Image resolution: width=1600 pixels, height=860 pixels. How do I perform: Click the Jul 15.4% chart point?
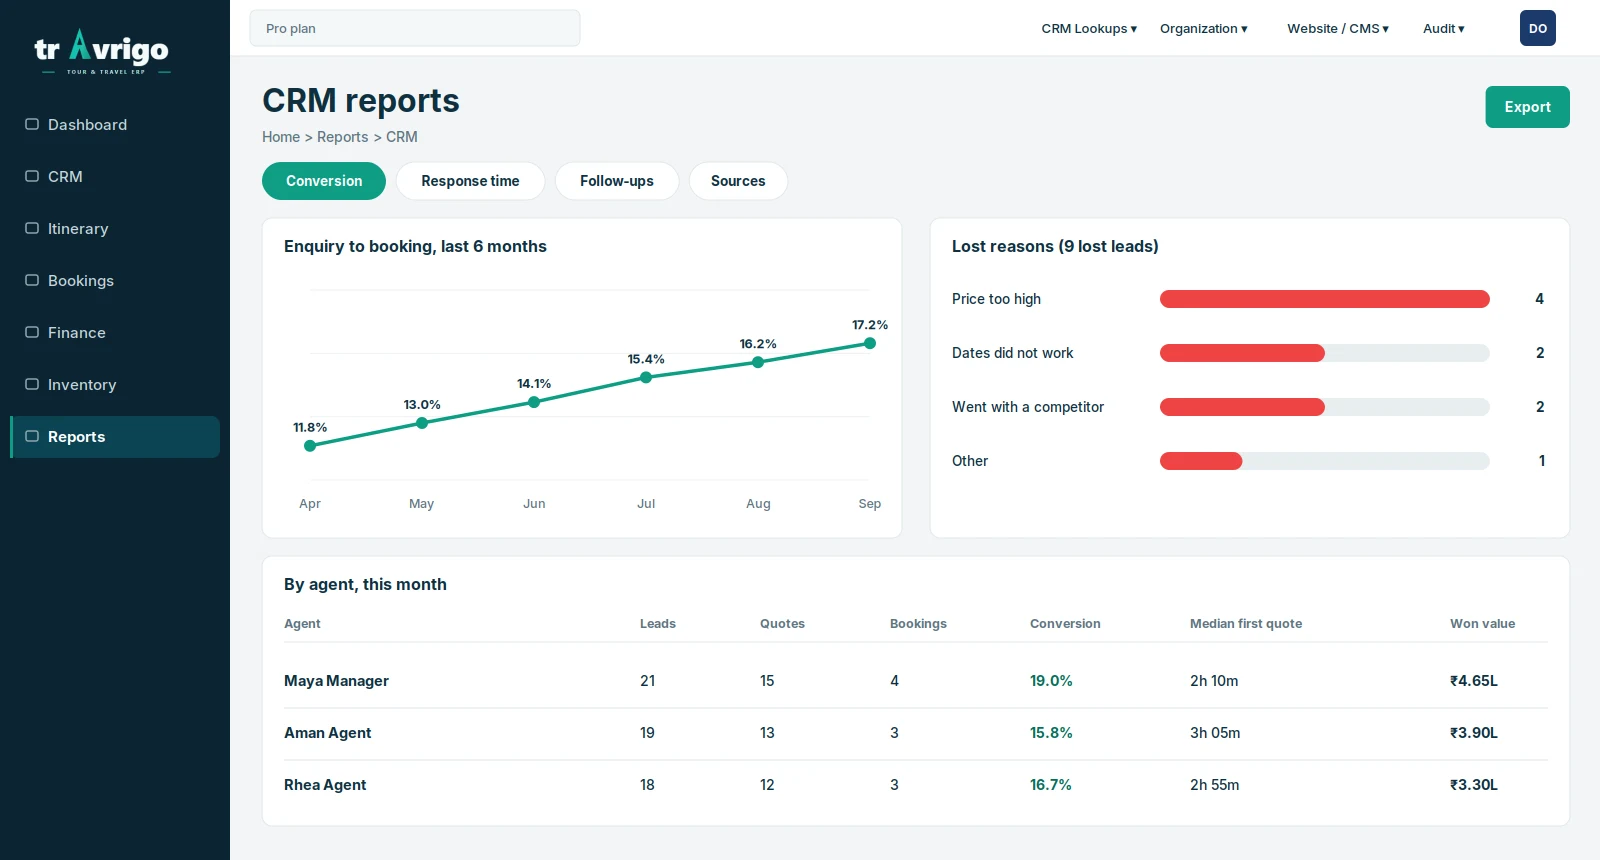click(x=646, y=377)
